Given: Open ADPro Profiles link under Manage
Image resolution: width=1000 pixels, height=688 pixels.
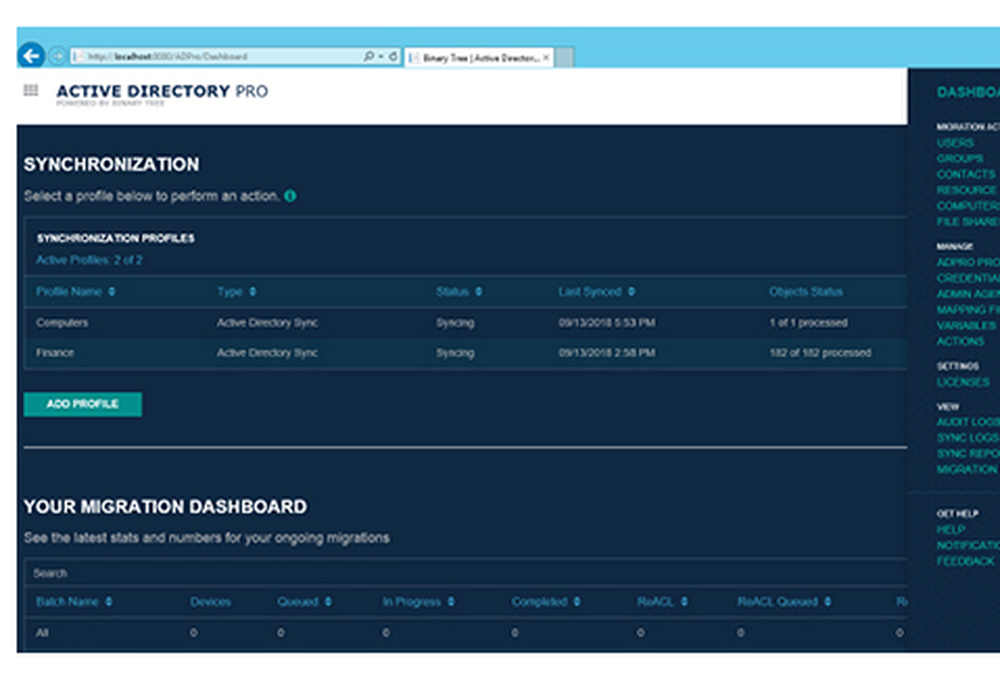Looking at the screenshot, I should click(968, 262).
